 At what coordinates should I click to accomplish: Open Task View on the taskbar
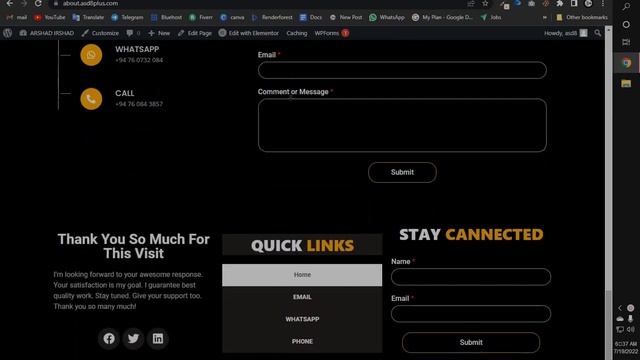point(626,42)
